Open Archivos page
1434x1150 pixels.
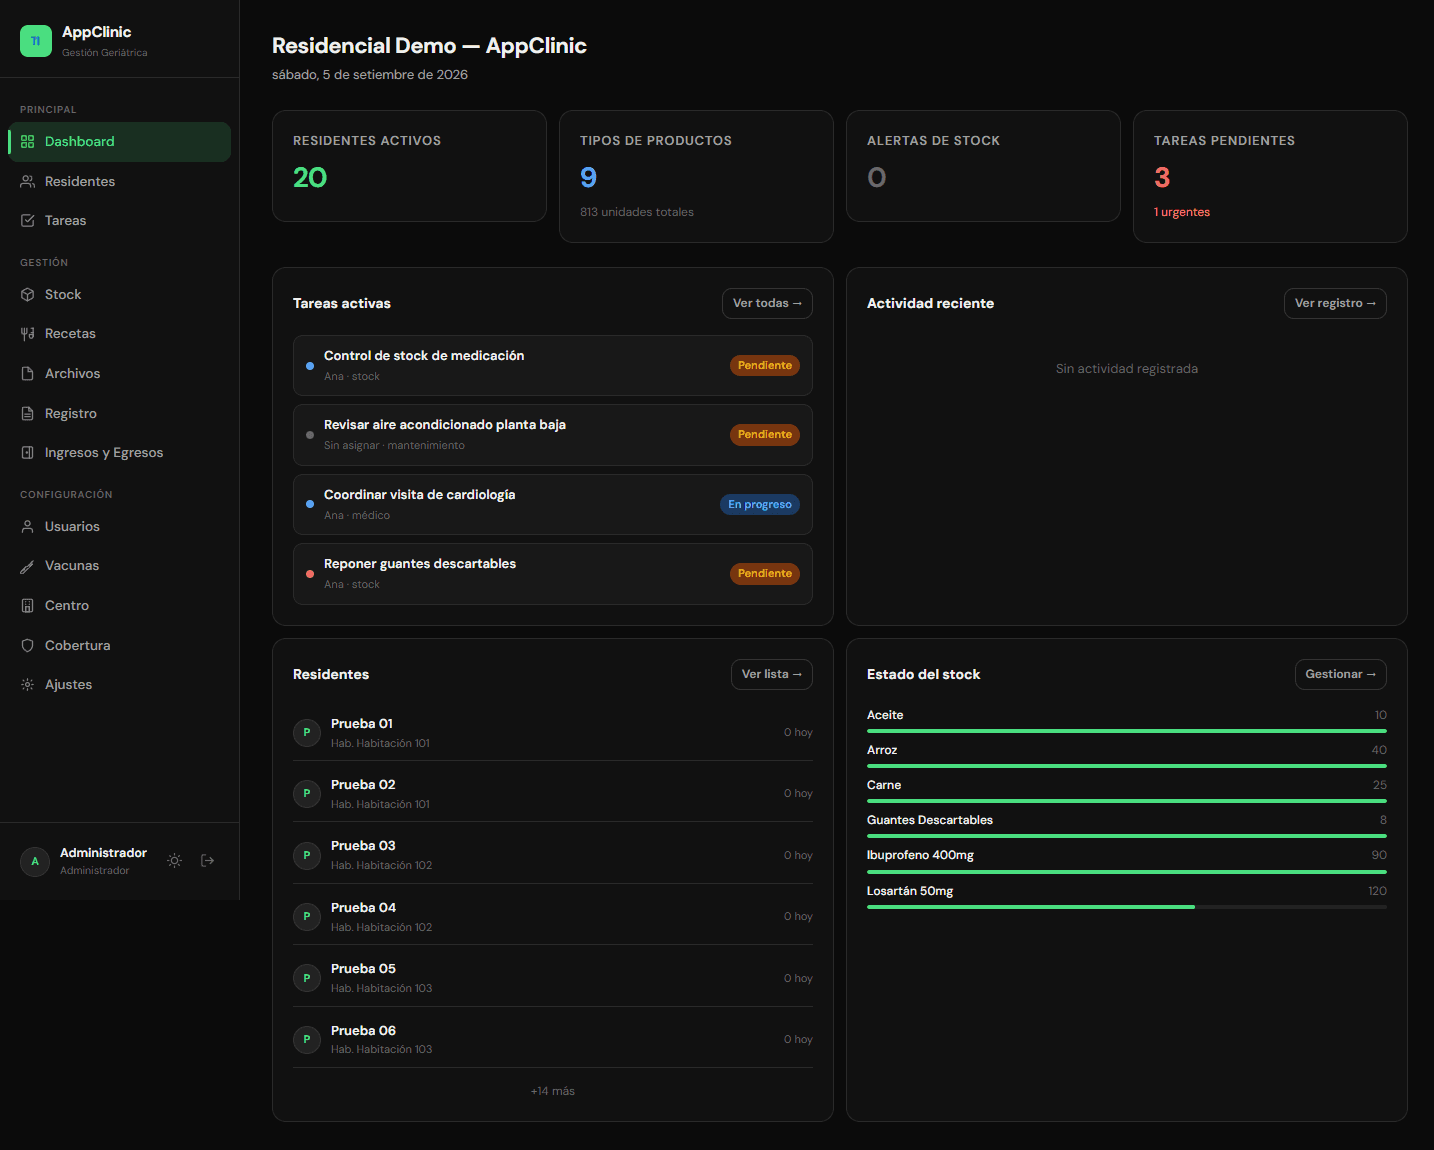click(x=119, y=374)
